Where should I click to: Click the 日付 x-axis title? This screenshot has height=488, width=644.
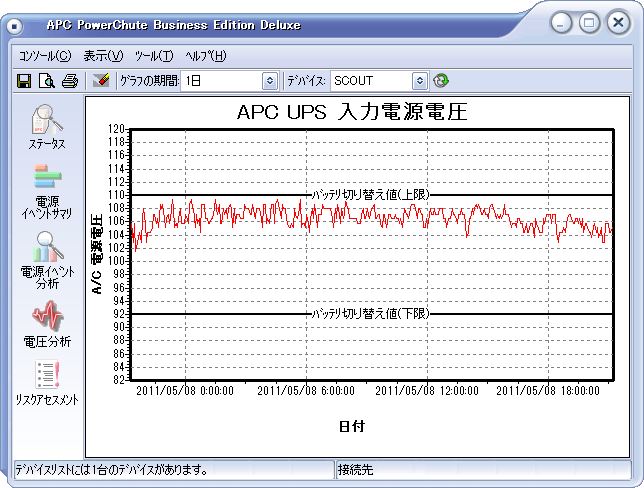(x=352, y=426)
